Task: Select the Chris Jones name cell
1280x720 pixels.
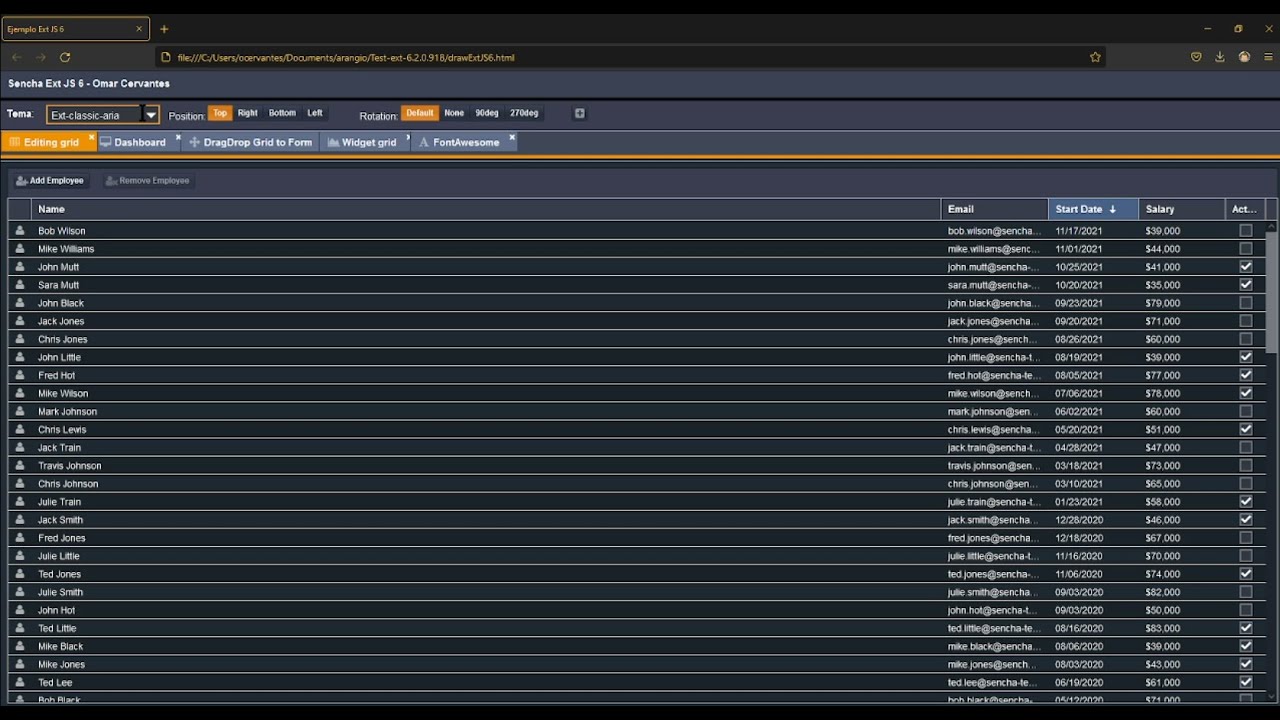Action: (486, 339)
